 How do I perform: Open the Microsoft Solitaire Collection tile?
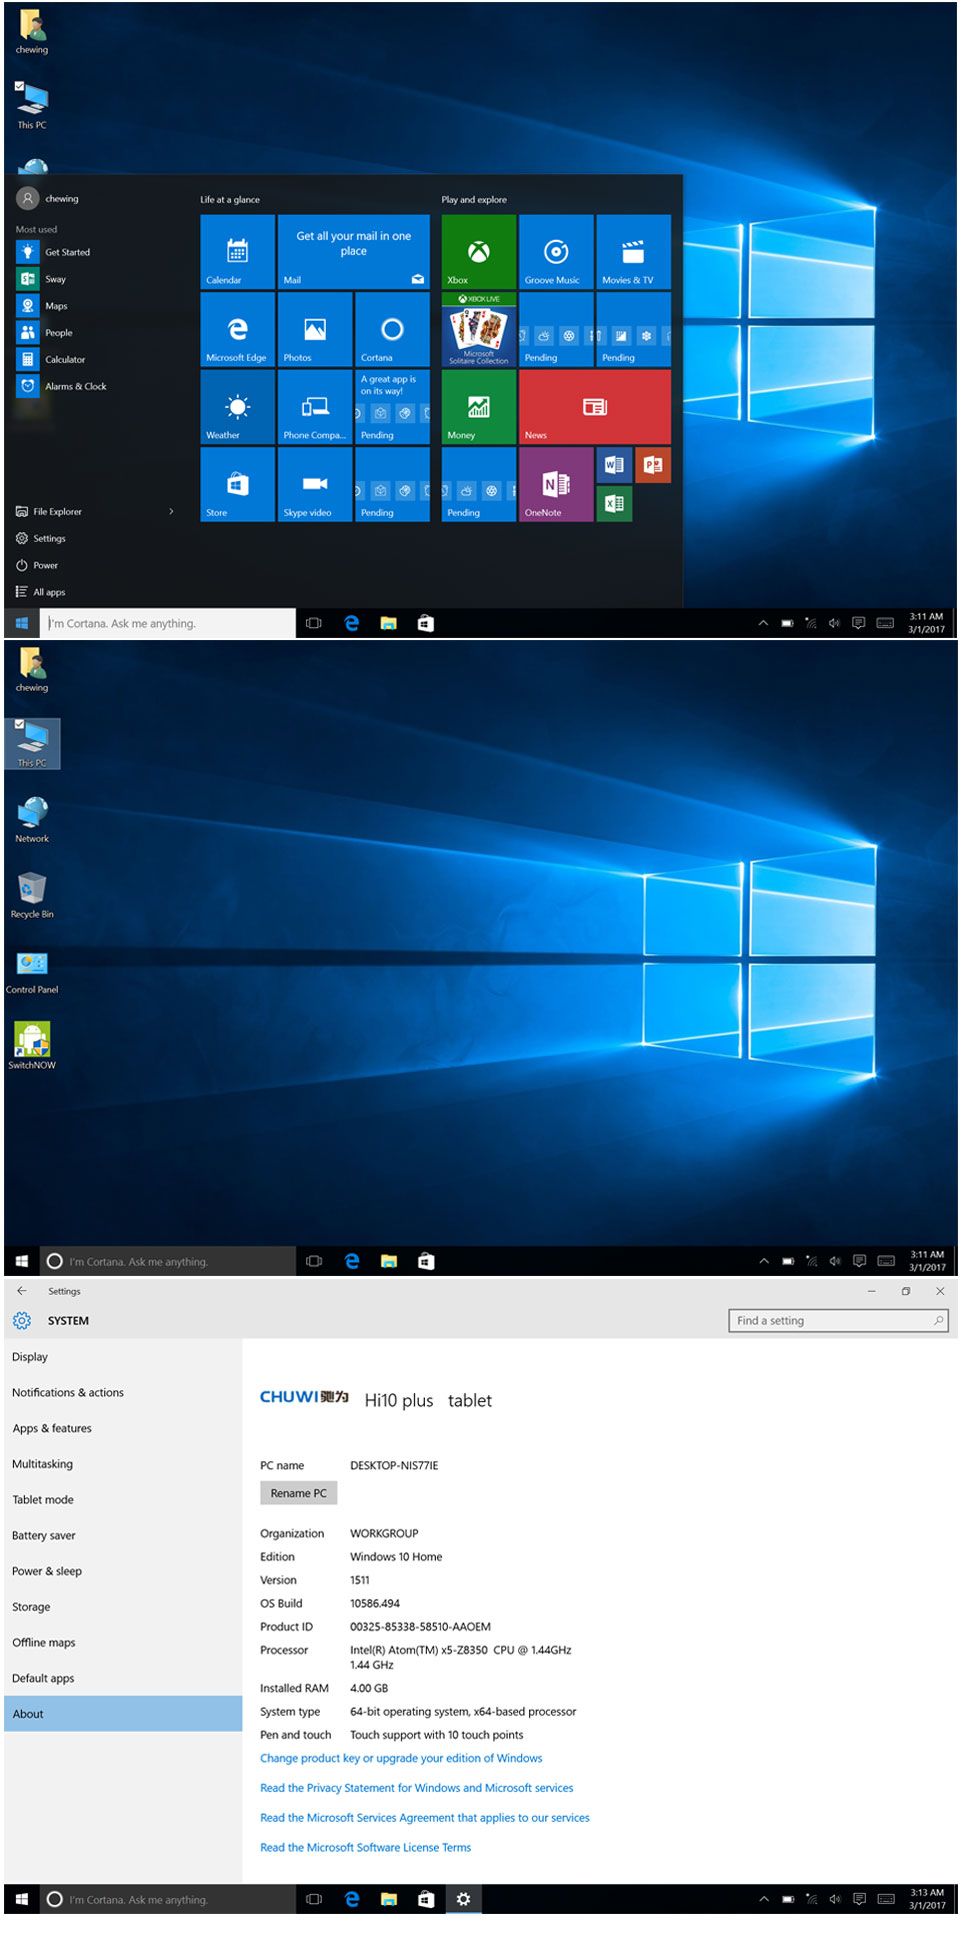(x=478, y=330)
